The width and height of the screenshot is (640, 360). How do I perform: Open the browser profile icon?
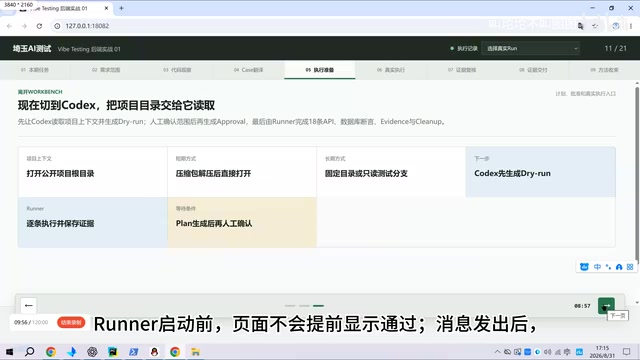tap(616, 26)
